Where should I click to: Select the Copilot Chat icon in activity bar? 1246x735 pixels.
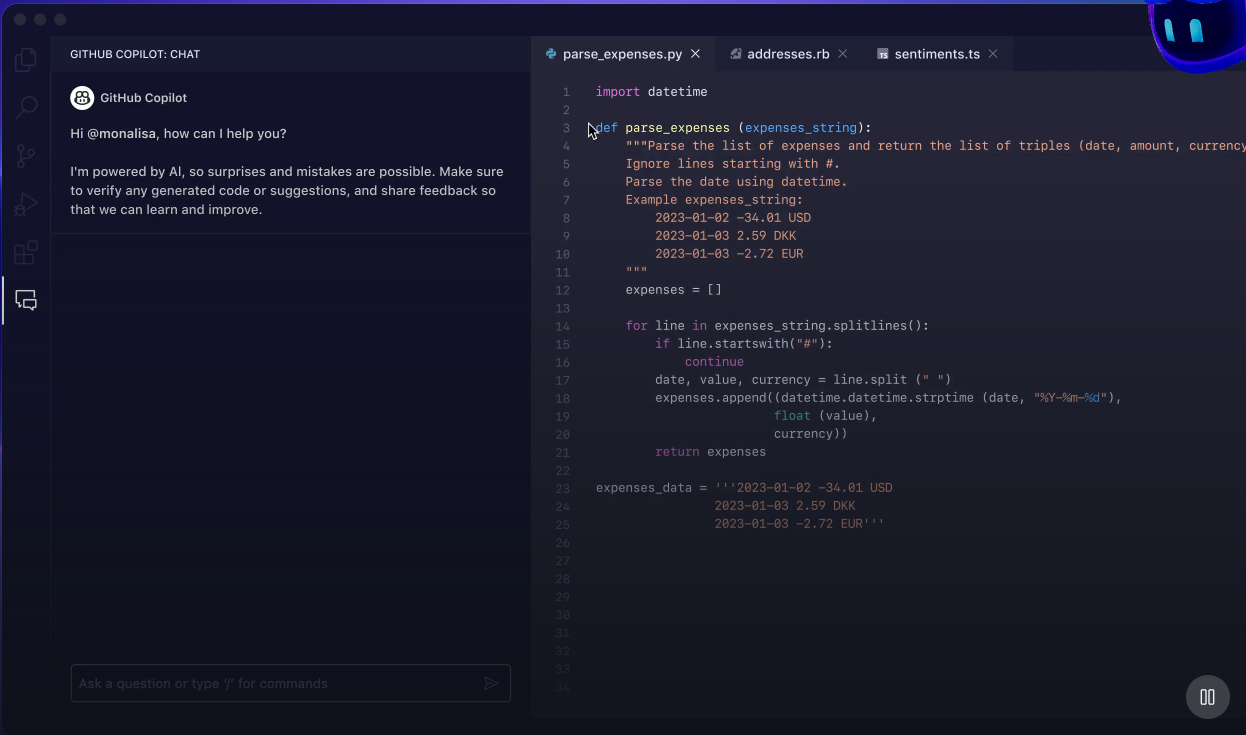26,300
